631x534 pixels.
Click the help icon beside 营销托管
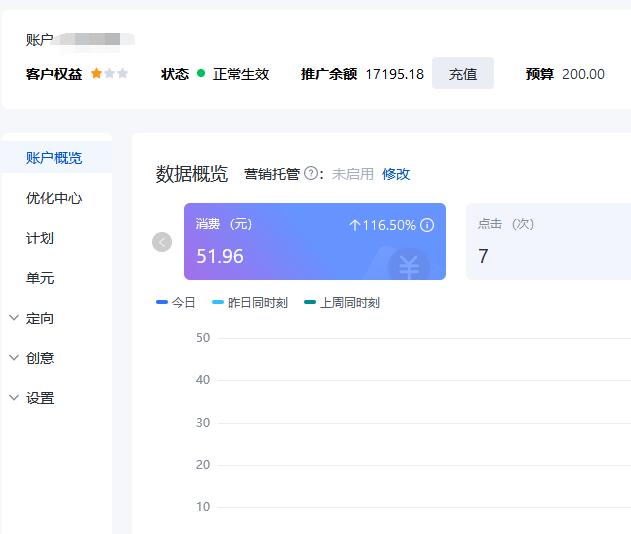point(312,174)
